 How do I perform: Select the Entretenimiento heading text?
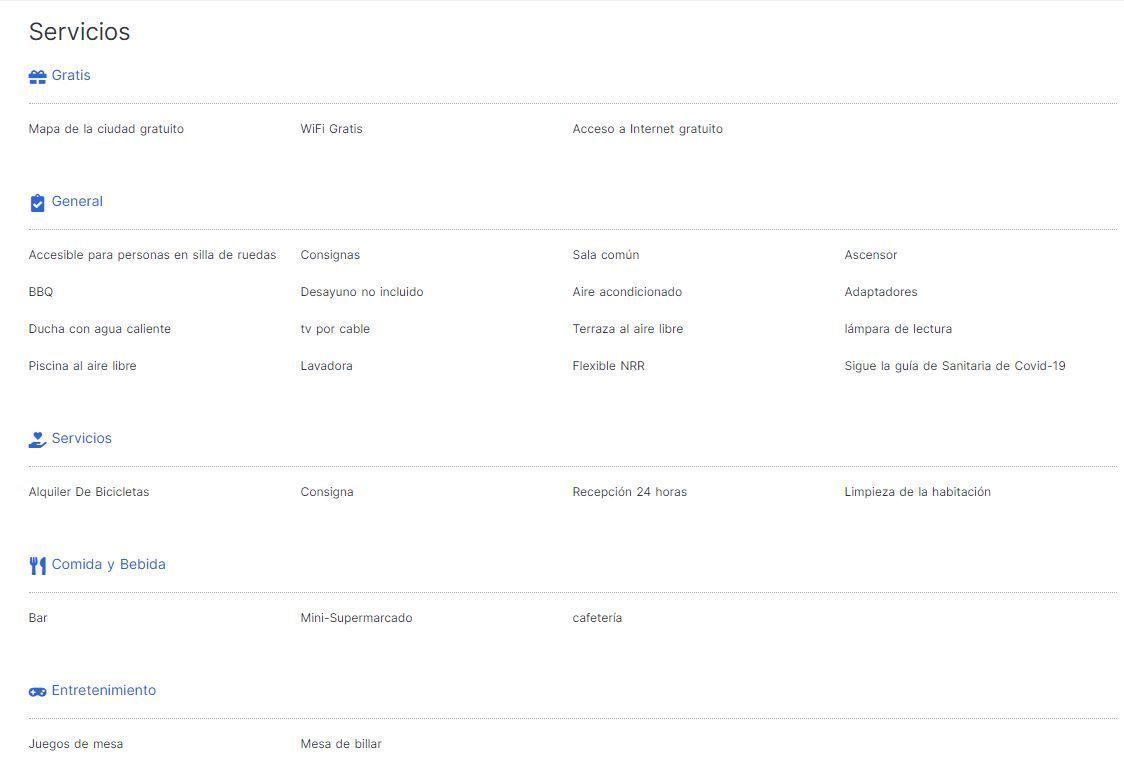[104, 690]
